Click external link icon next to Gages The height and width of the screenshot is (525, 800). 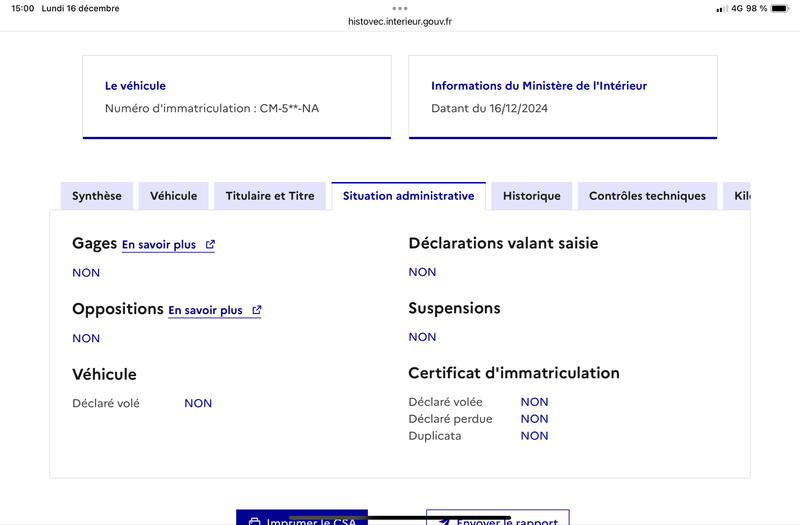[x=210, y=244]
